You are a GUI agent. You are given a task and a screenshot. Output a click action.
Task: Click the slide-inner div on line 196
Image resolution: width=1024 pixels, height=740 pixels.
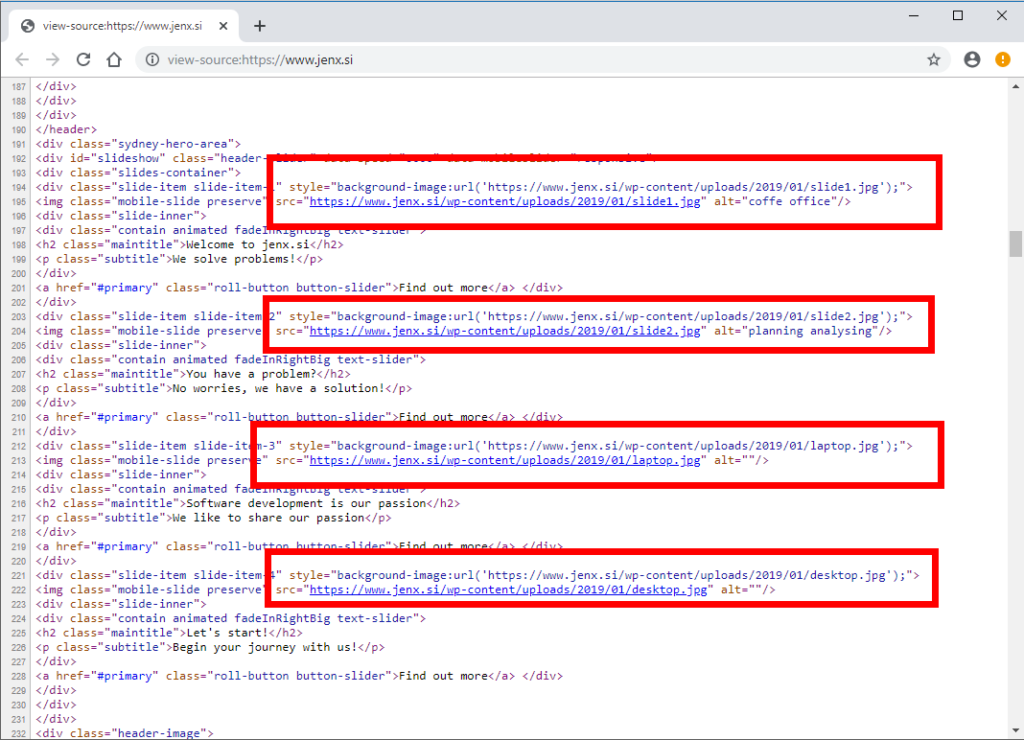[x=121, y=216]
